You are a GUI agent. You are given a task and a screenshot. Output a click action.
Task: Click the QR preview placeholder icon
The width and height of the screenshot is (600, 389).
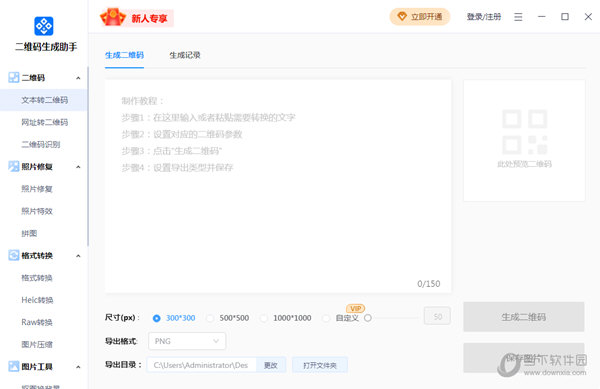click(x=524, y=132)
